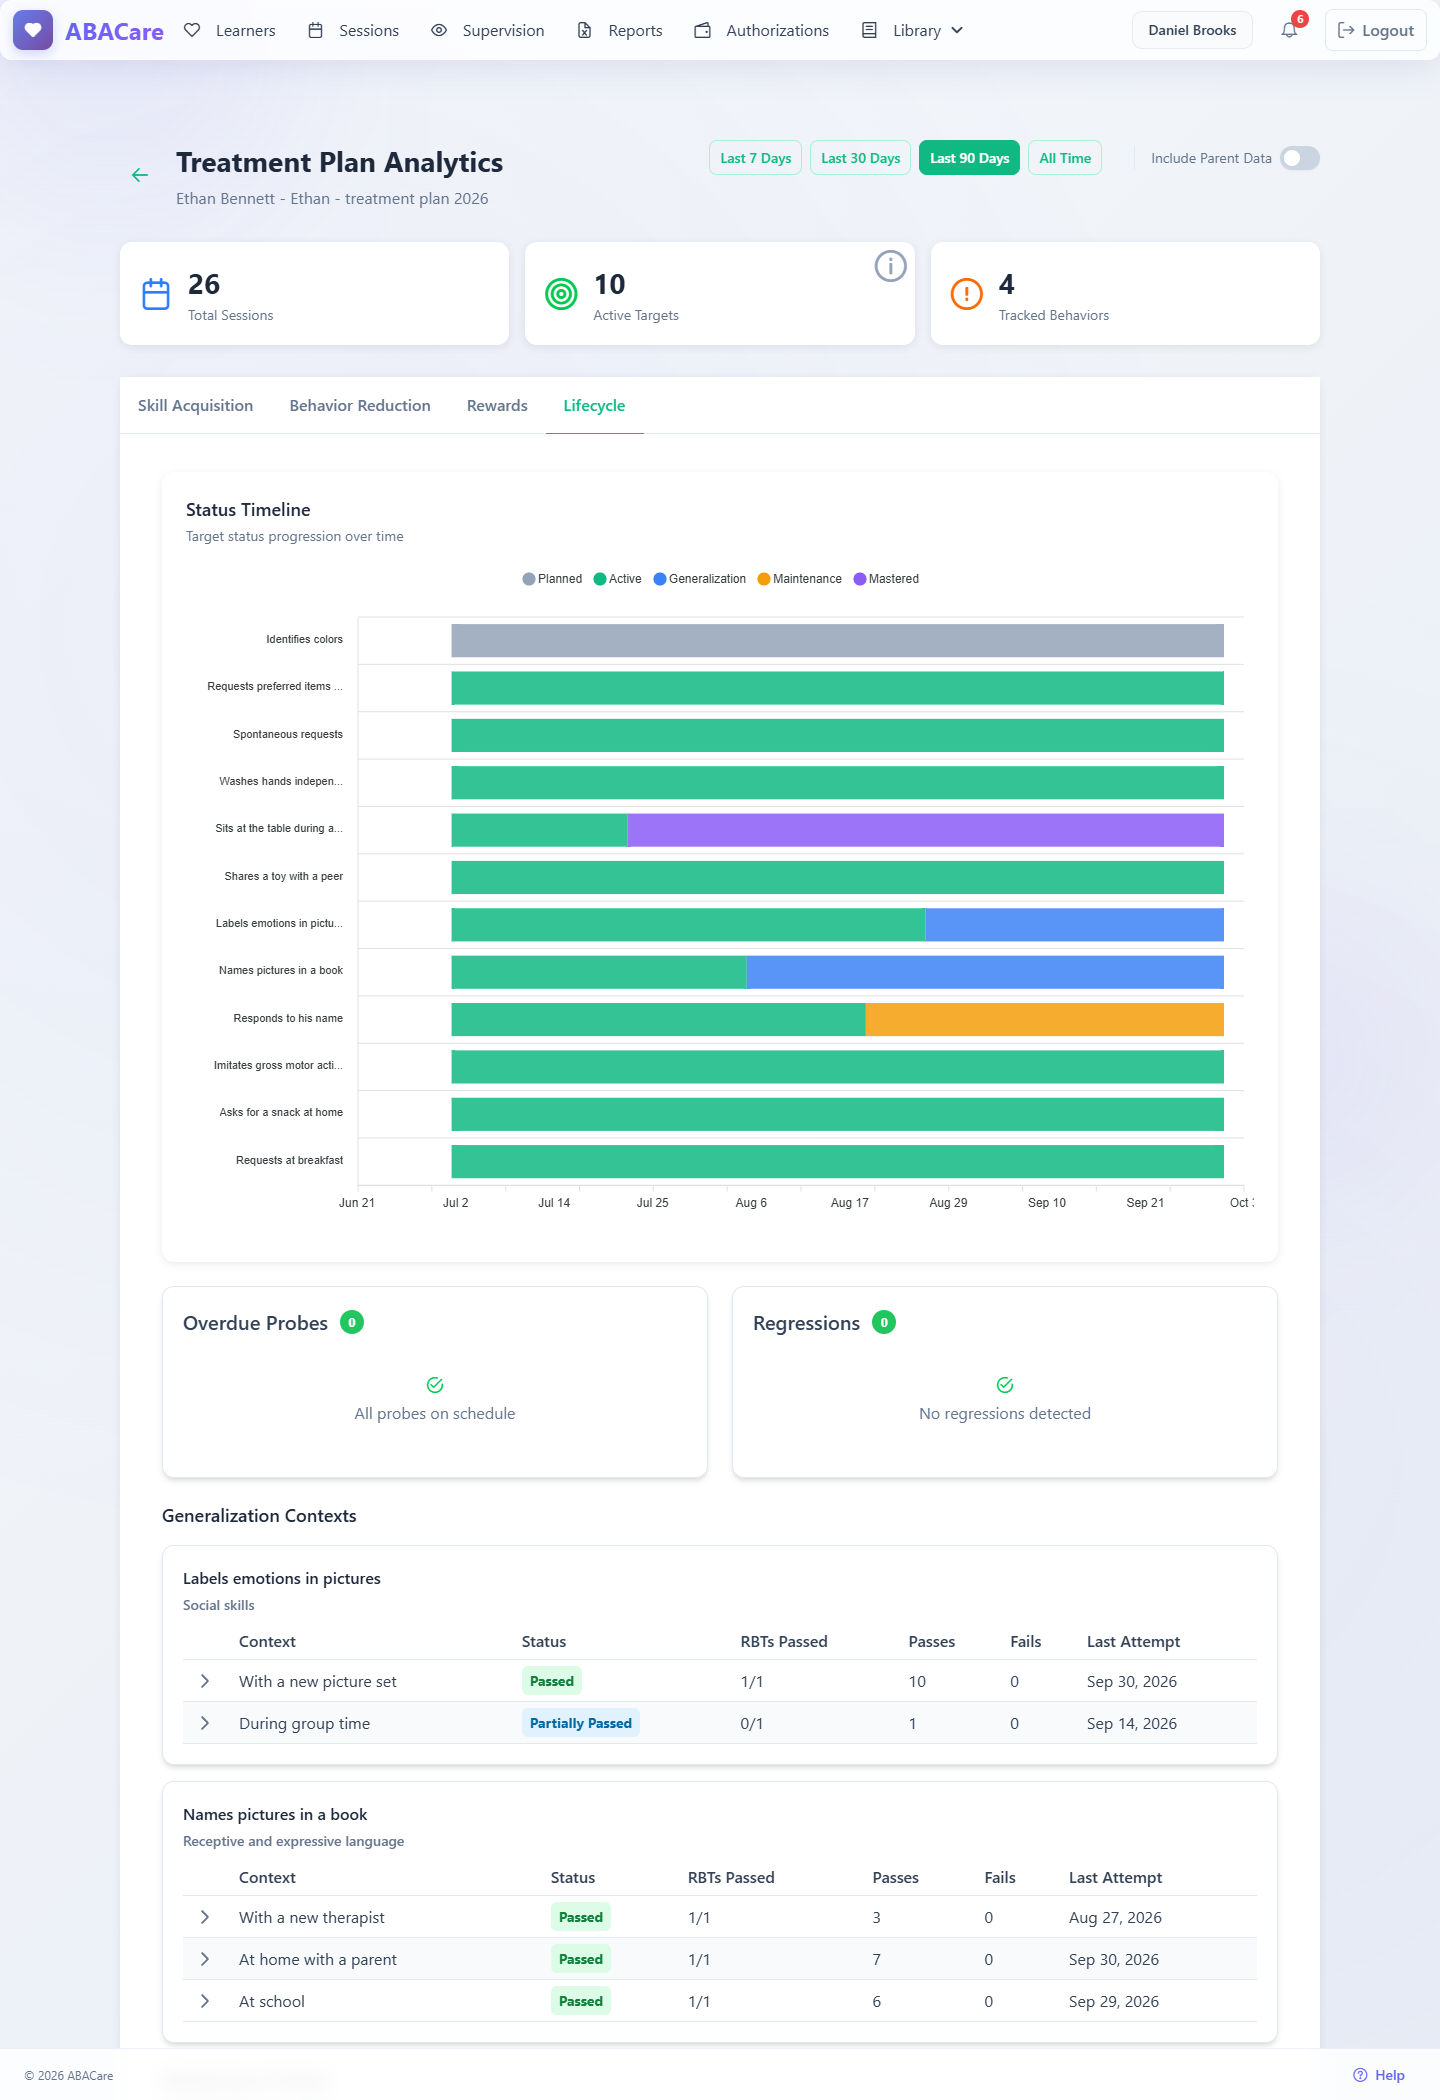Select the Last 7 Days filter
The width and height of the screenshot is (1440, 2100).
756,158
